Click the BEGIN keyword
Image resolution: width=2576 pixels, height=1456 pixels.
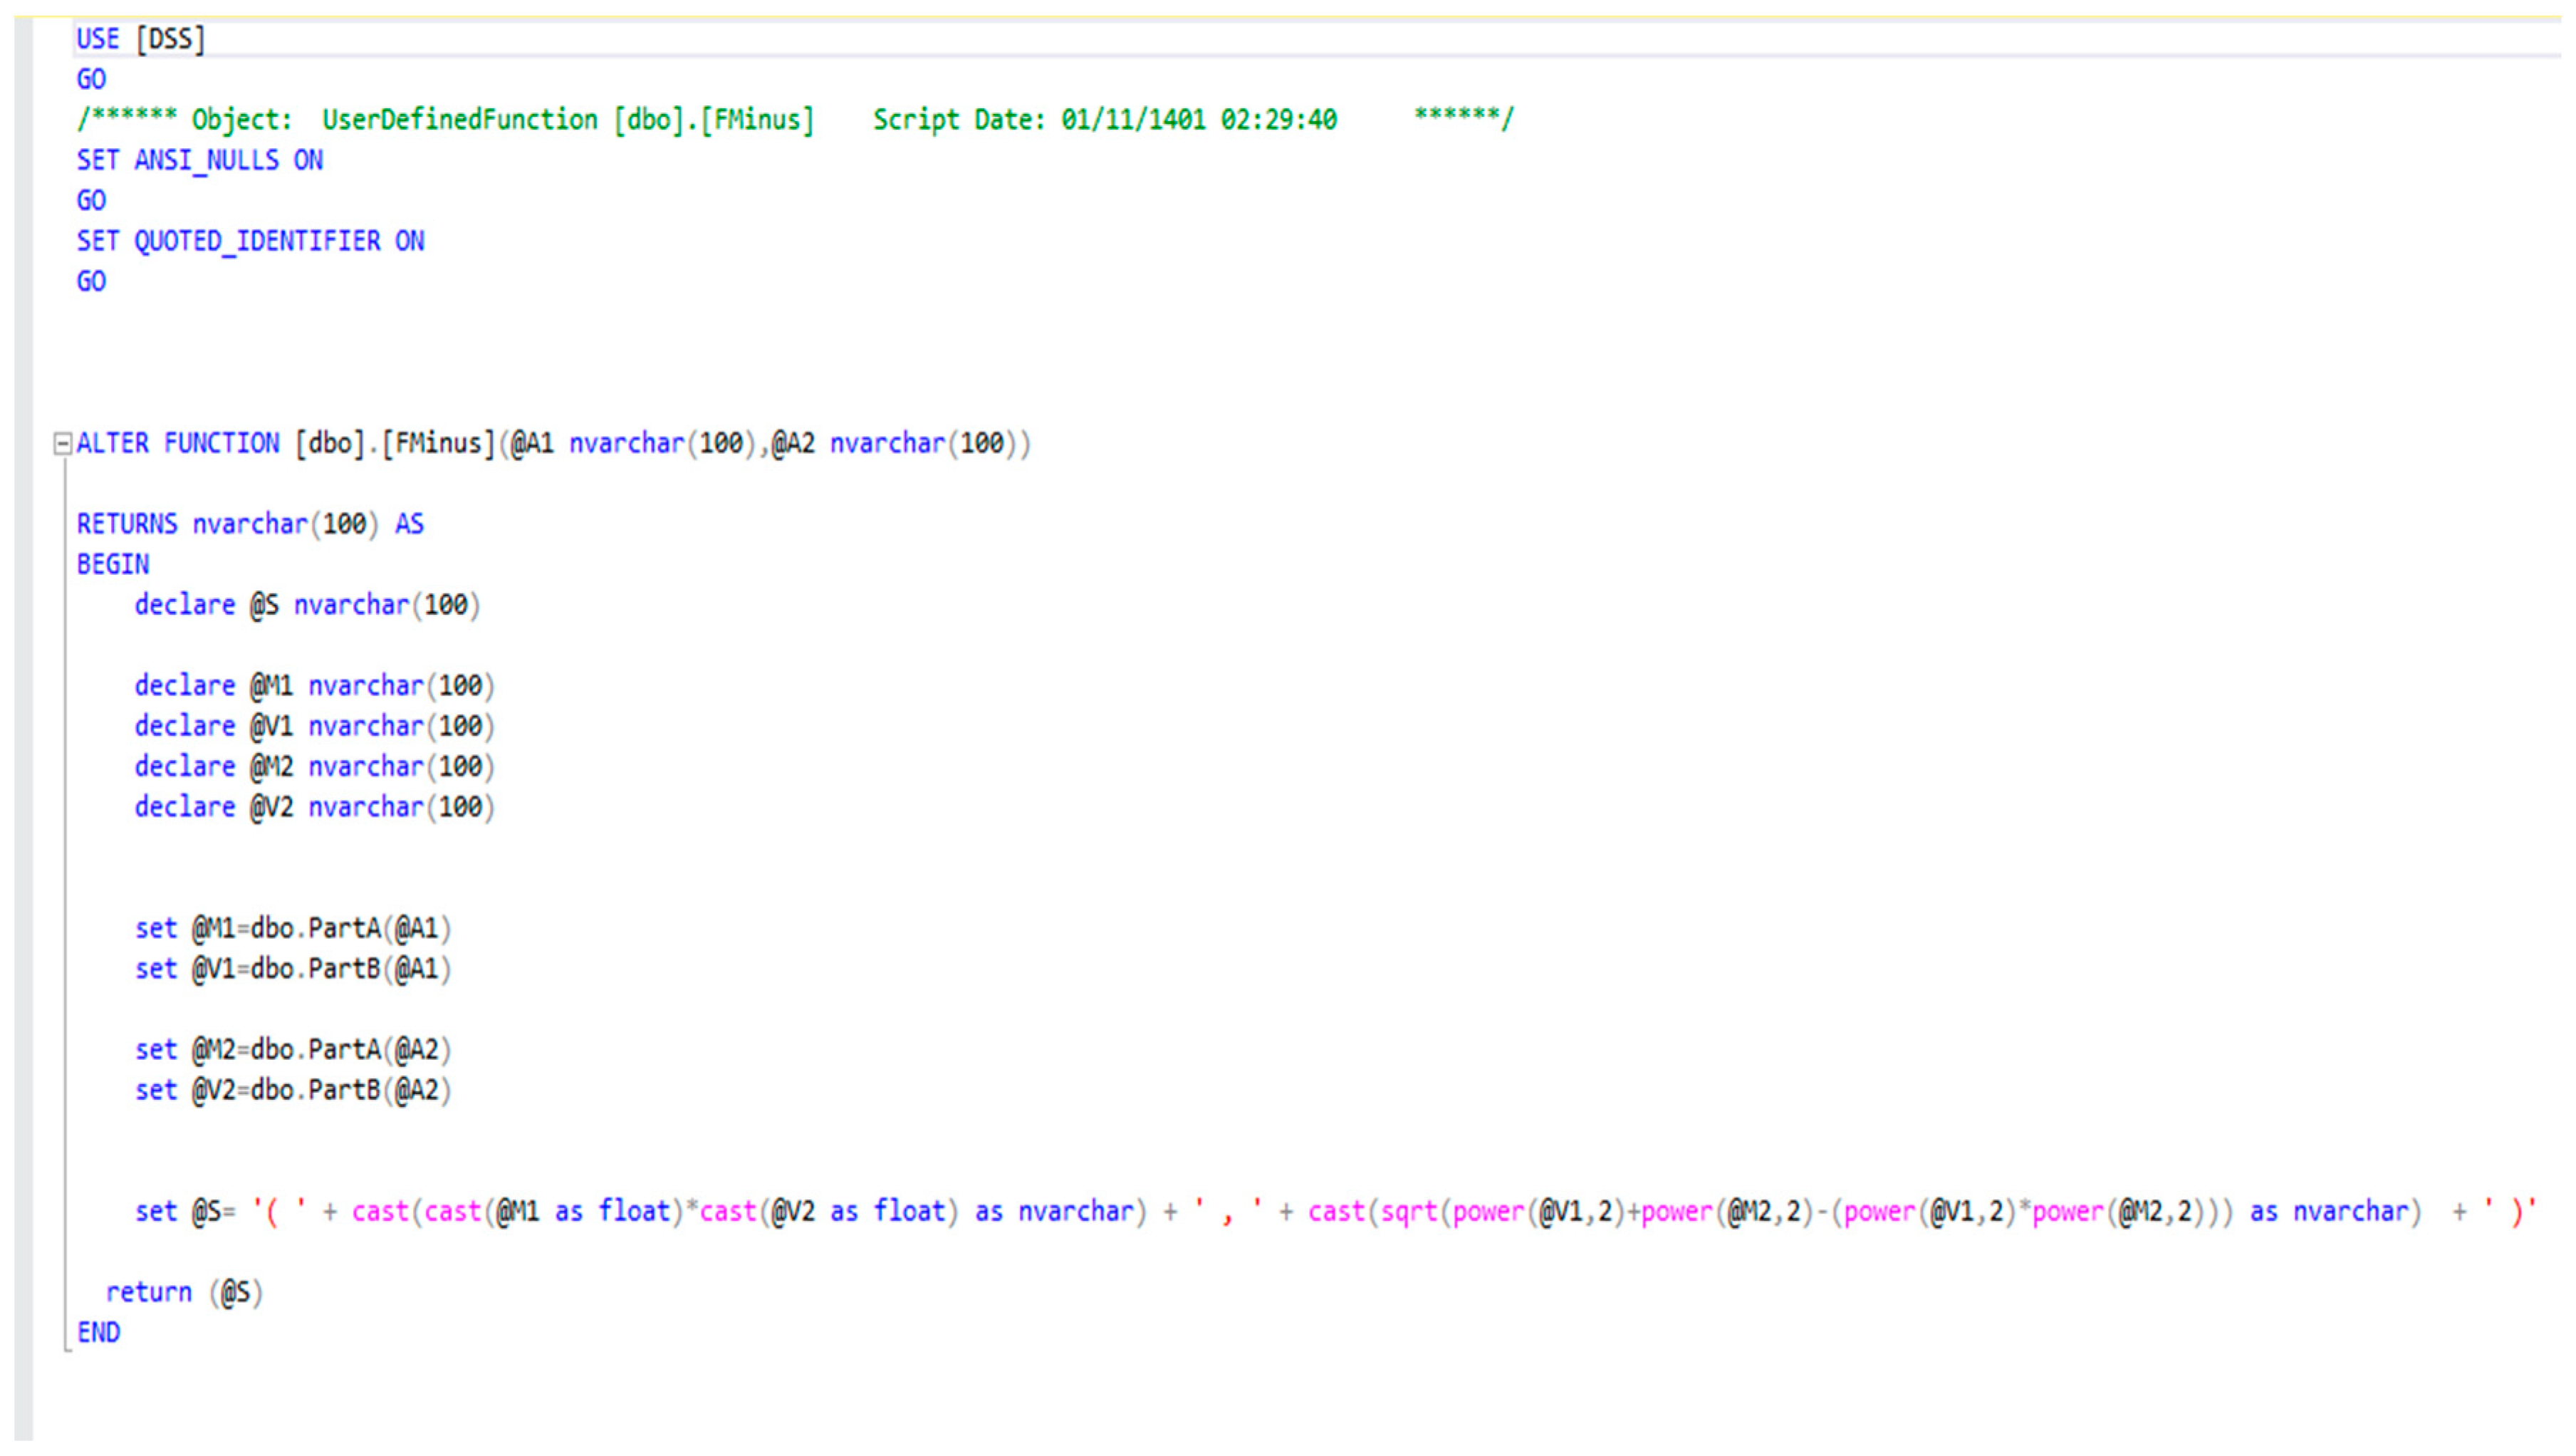(113, 564)
